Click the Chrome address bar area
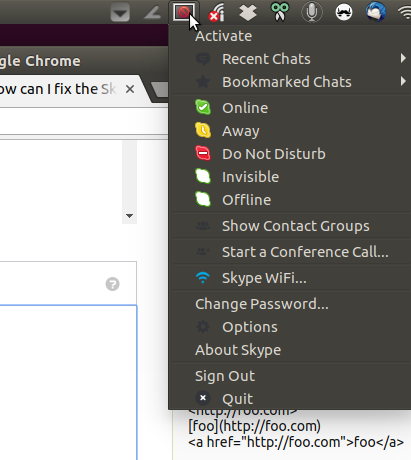 [x=83, y=122]
